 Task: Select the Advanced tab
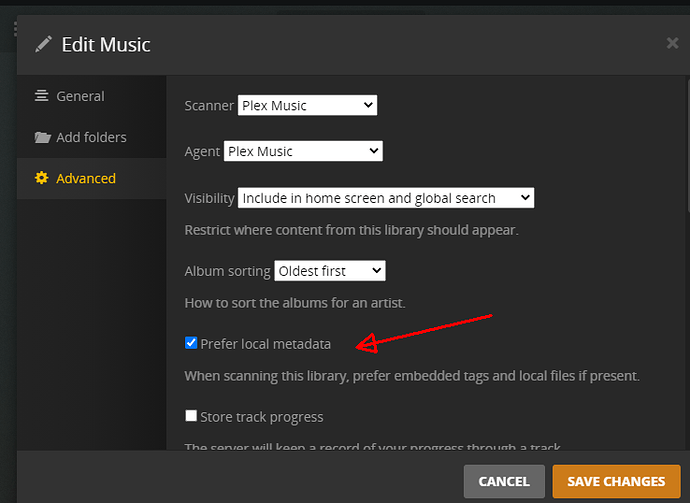click(85, 178)
